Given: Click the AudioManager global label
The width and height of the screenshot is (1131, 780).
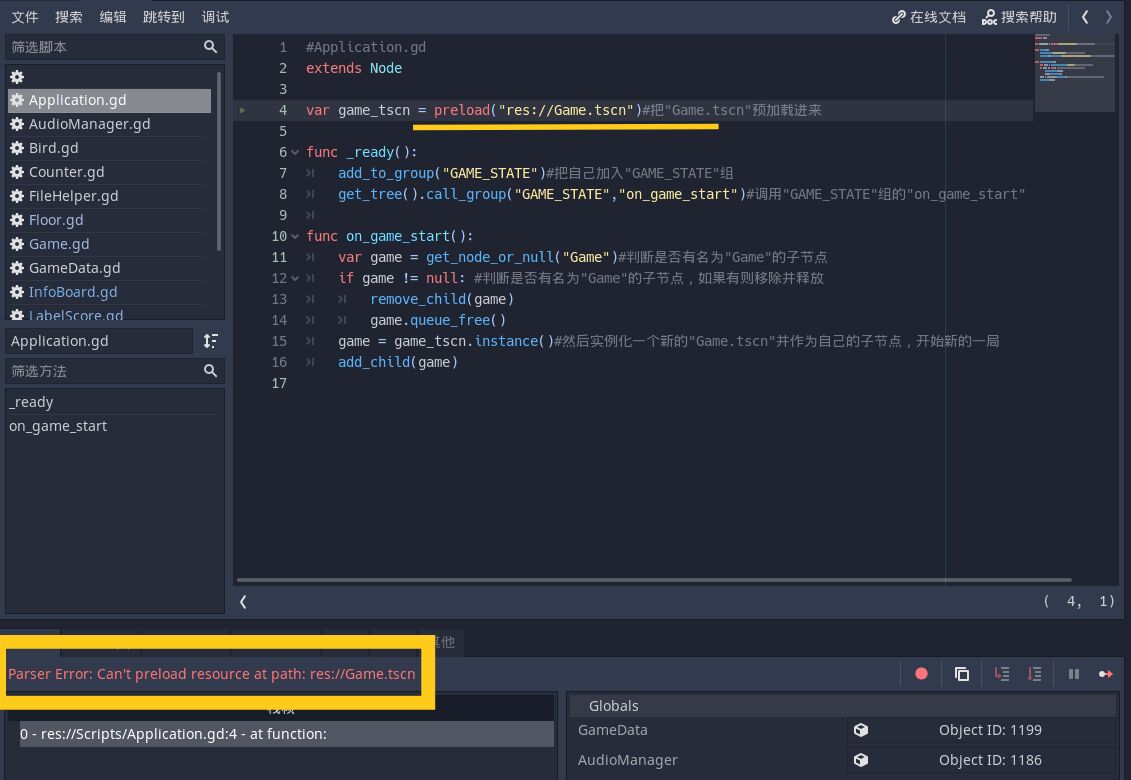Looking at the screenshot, I should pos(628,760).
